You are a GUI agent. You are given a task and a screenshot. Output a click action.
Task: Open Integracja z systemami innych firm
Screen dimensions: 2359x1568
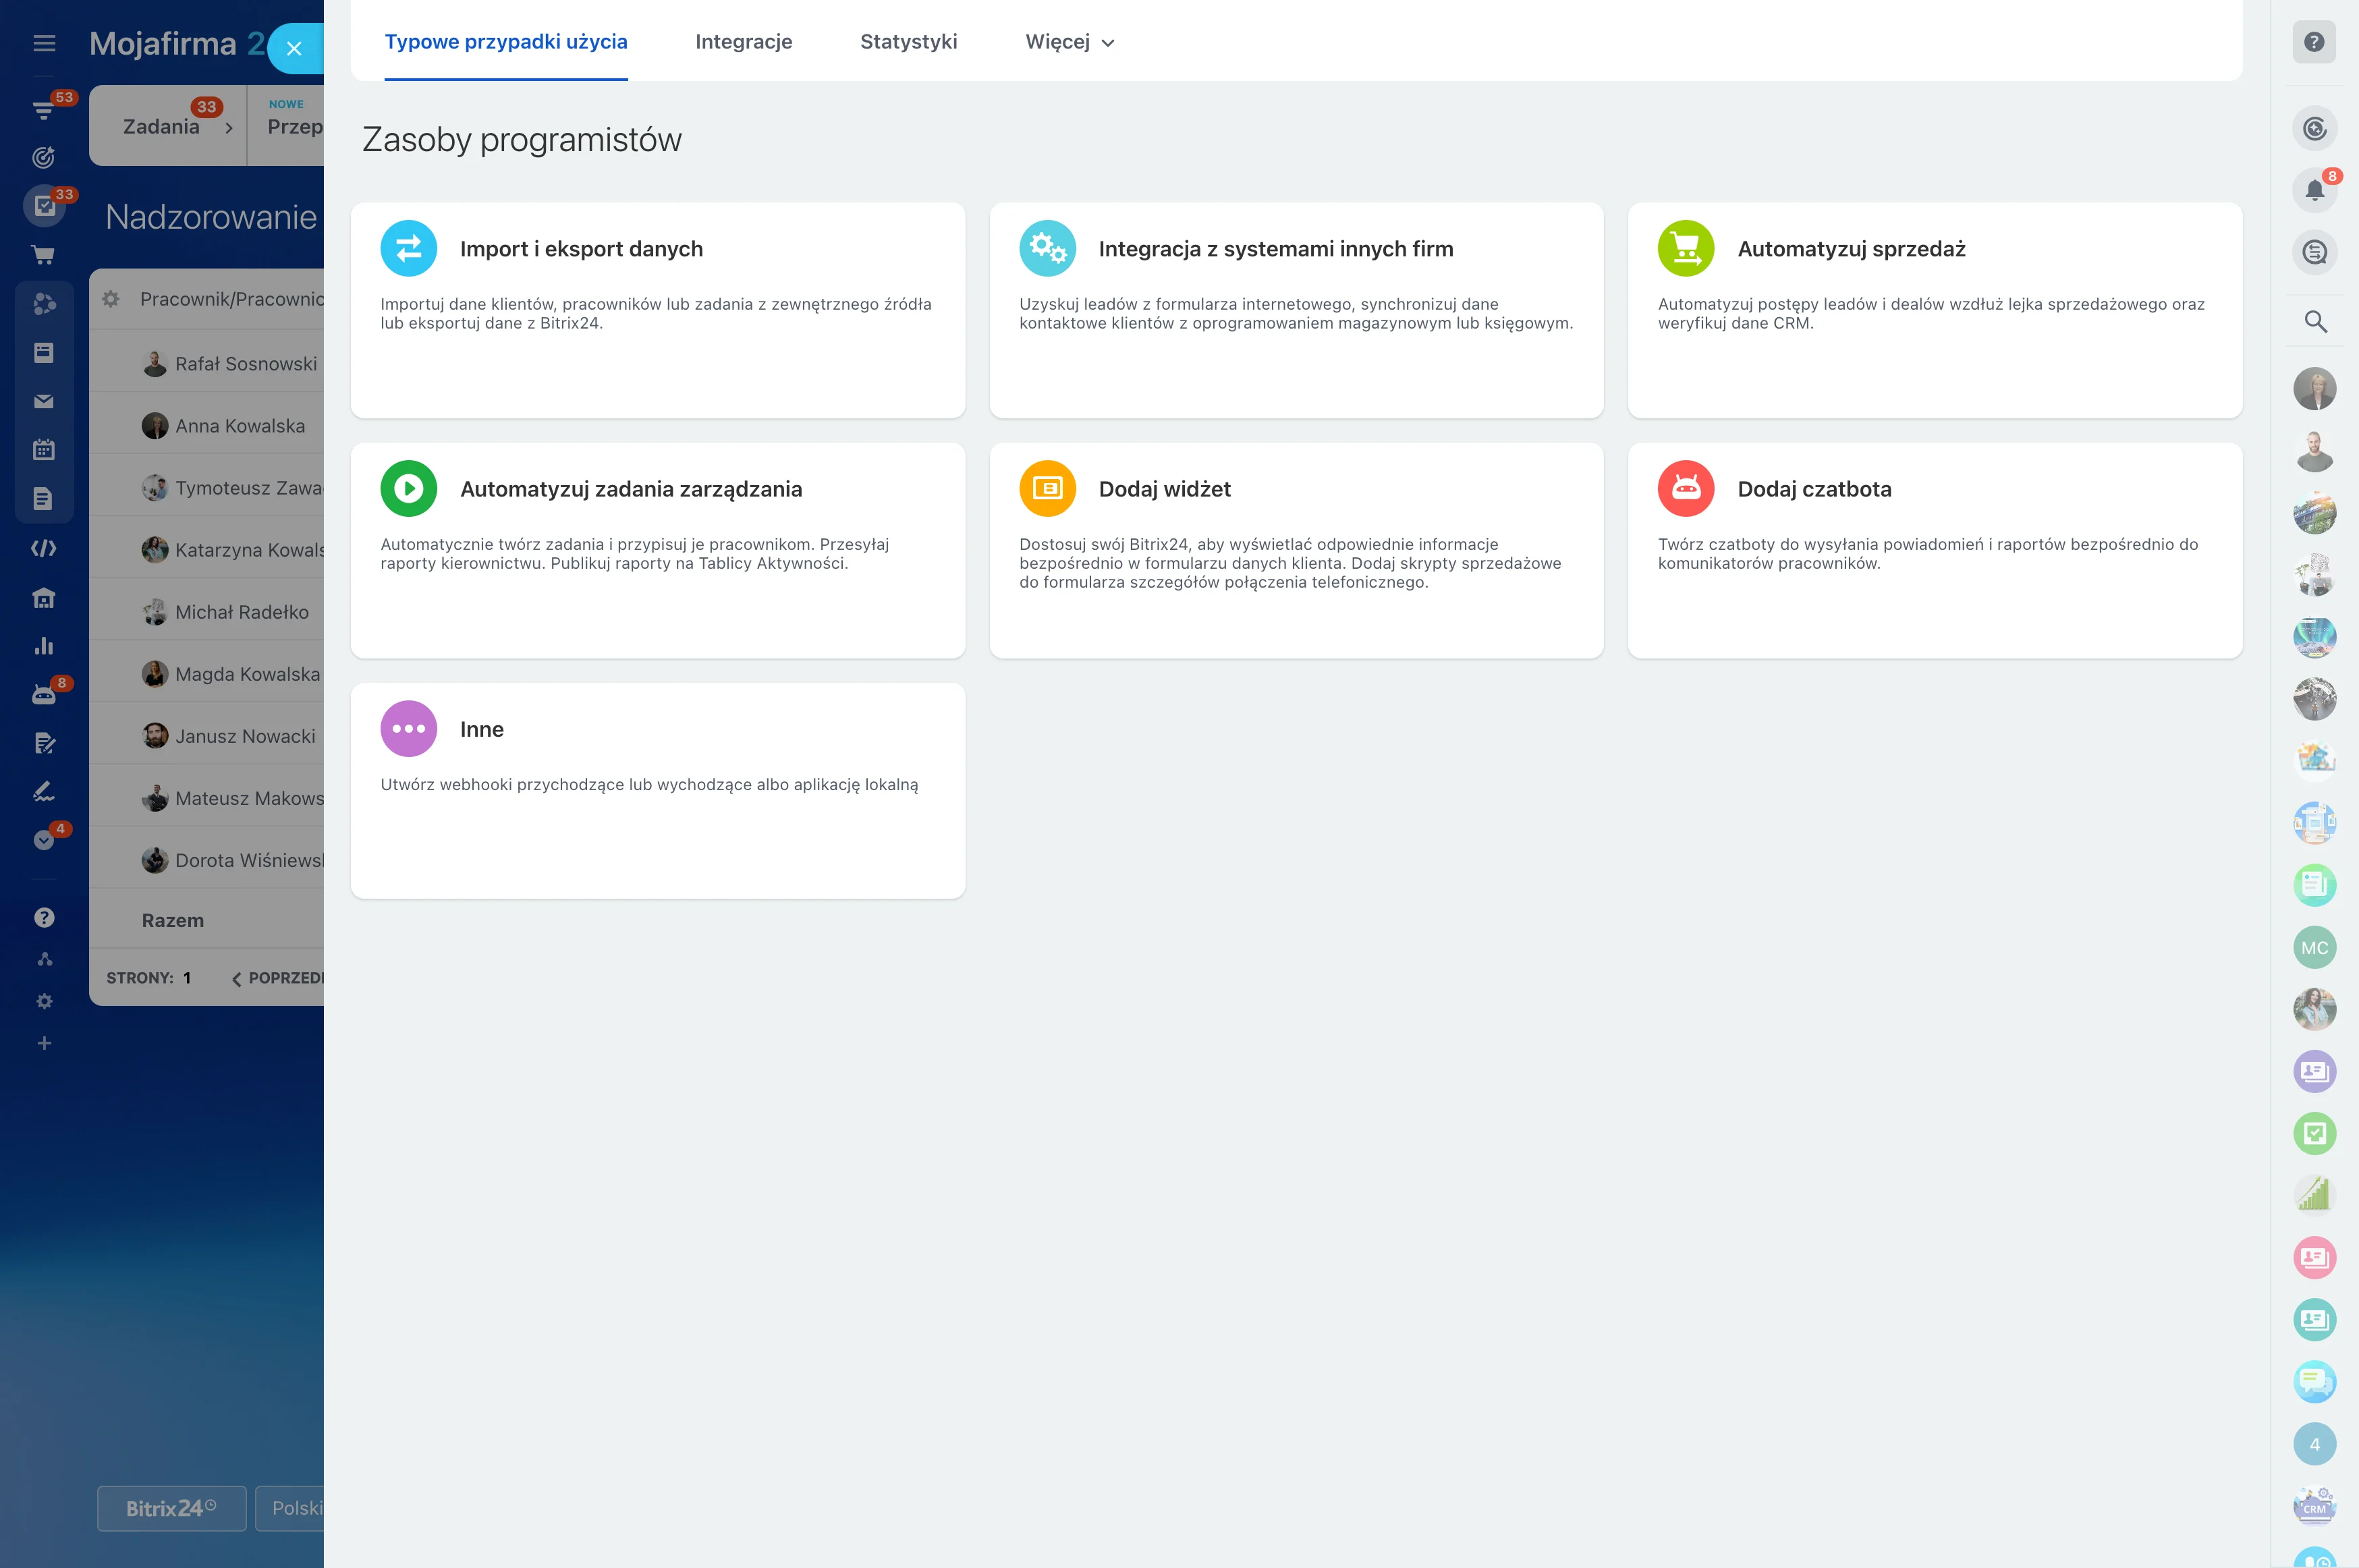(x=1275, y=249)
